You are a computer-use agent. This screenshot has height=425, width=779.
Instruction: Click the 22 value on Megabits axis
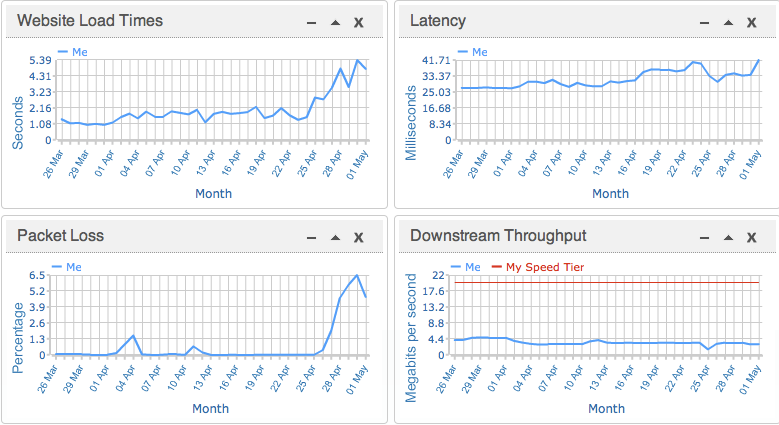coord(438,275)
